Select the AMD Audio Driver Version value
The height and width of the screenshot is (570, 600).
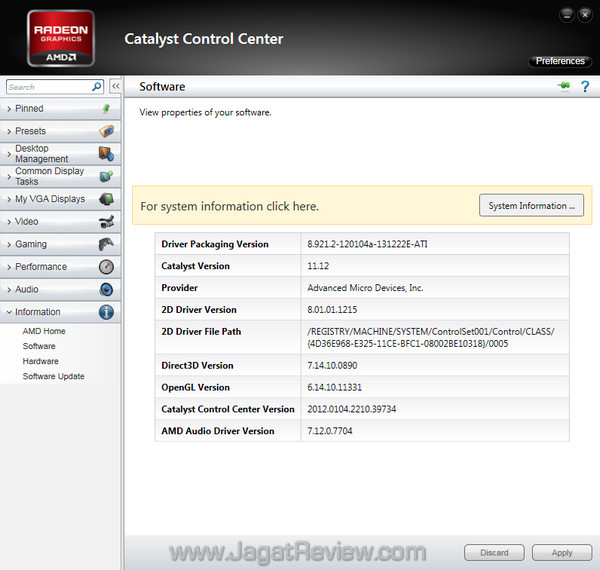pyautogui.click(x=329, y=431)
